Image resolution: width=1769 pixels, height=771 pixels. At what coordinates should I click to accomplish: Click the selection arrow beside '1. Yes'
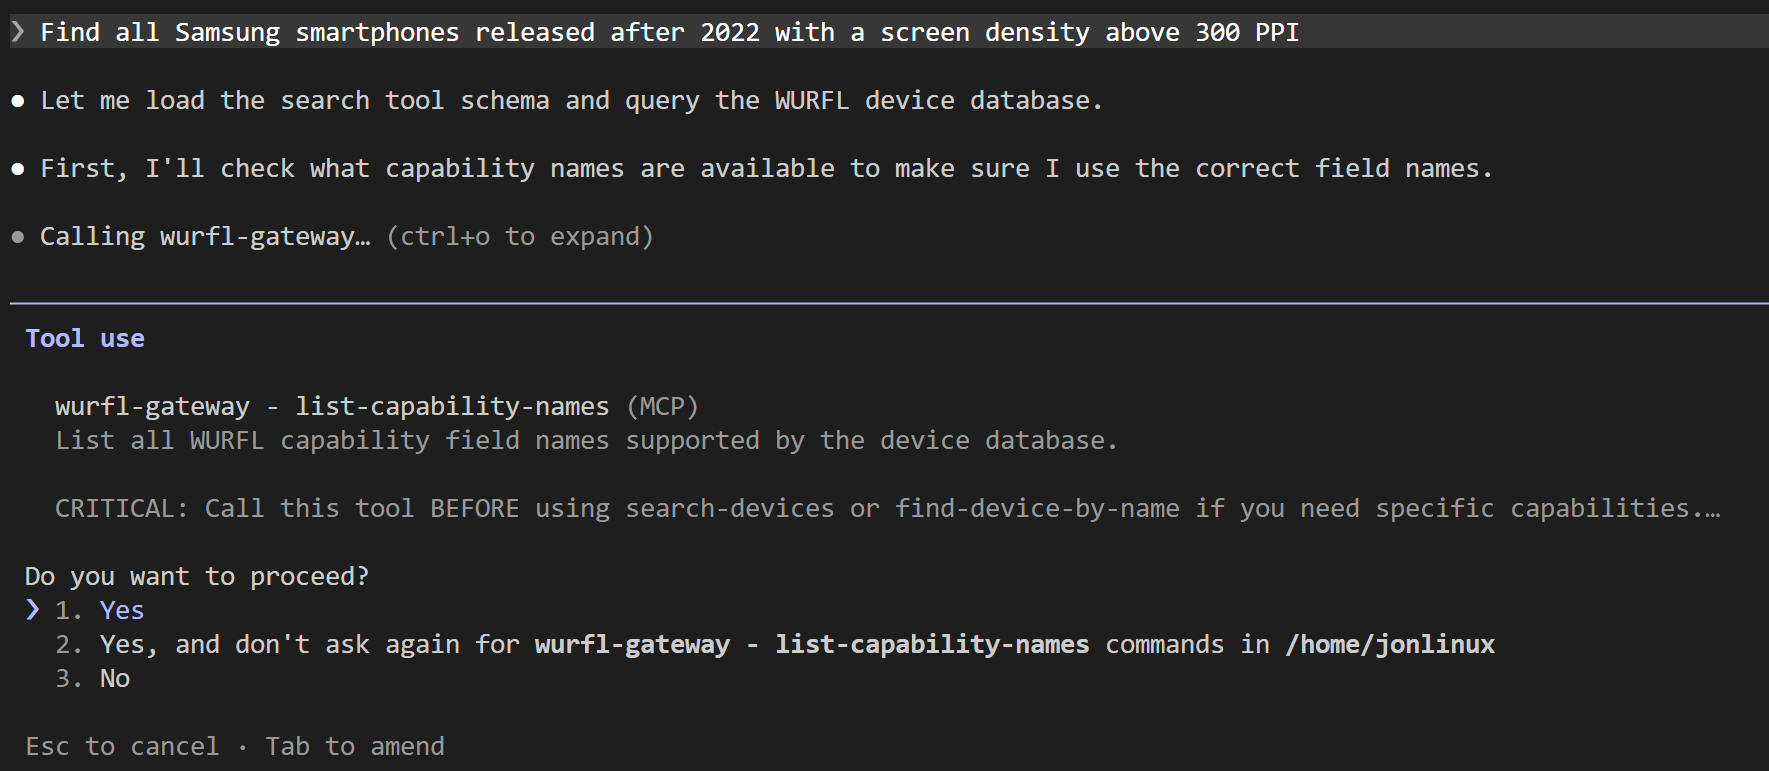(33, 609)
